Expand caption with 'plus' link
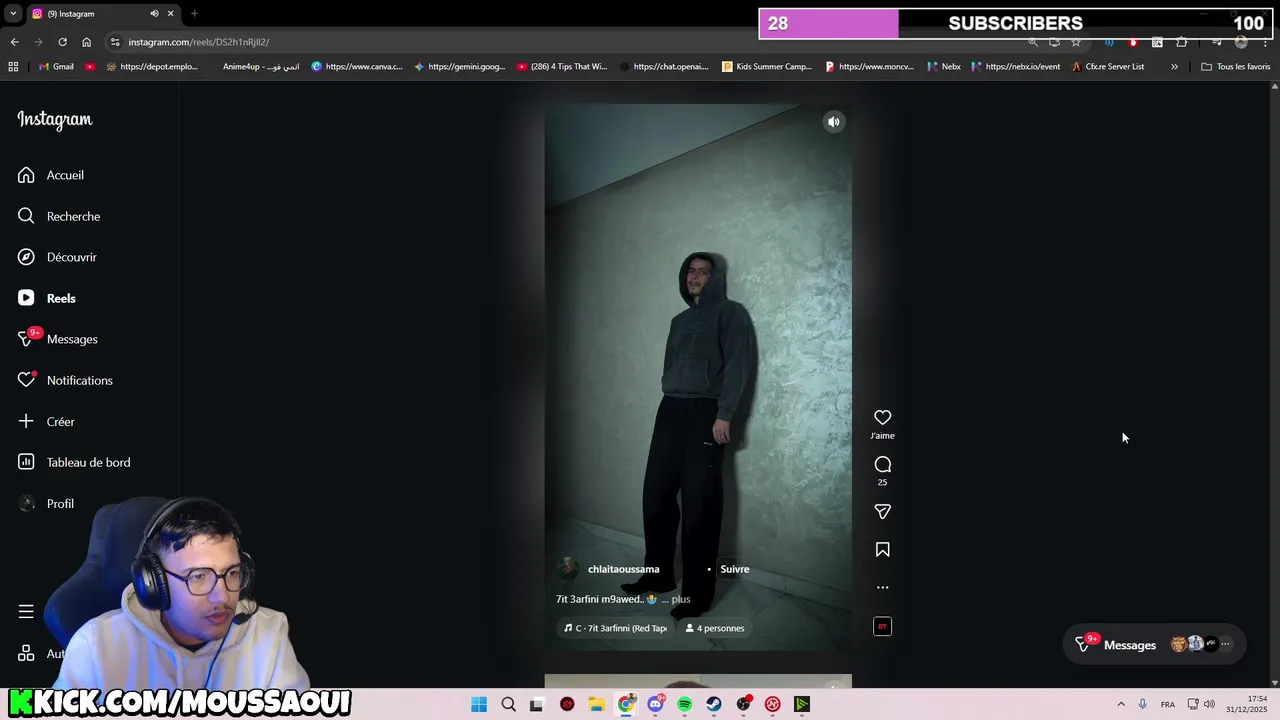 681,599
